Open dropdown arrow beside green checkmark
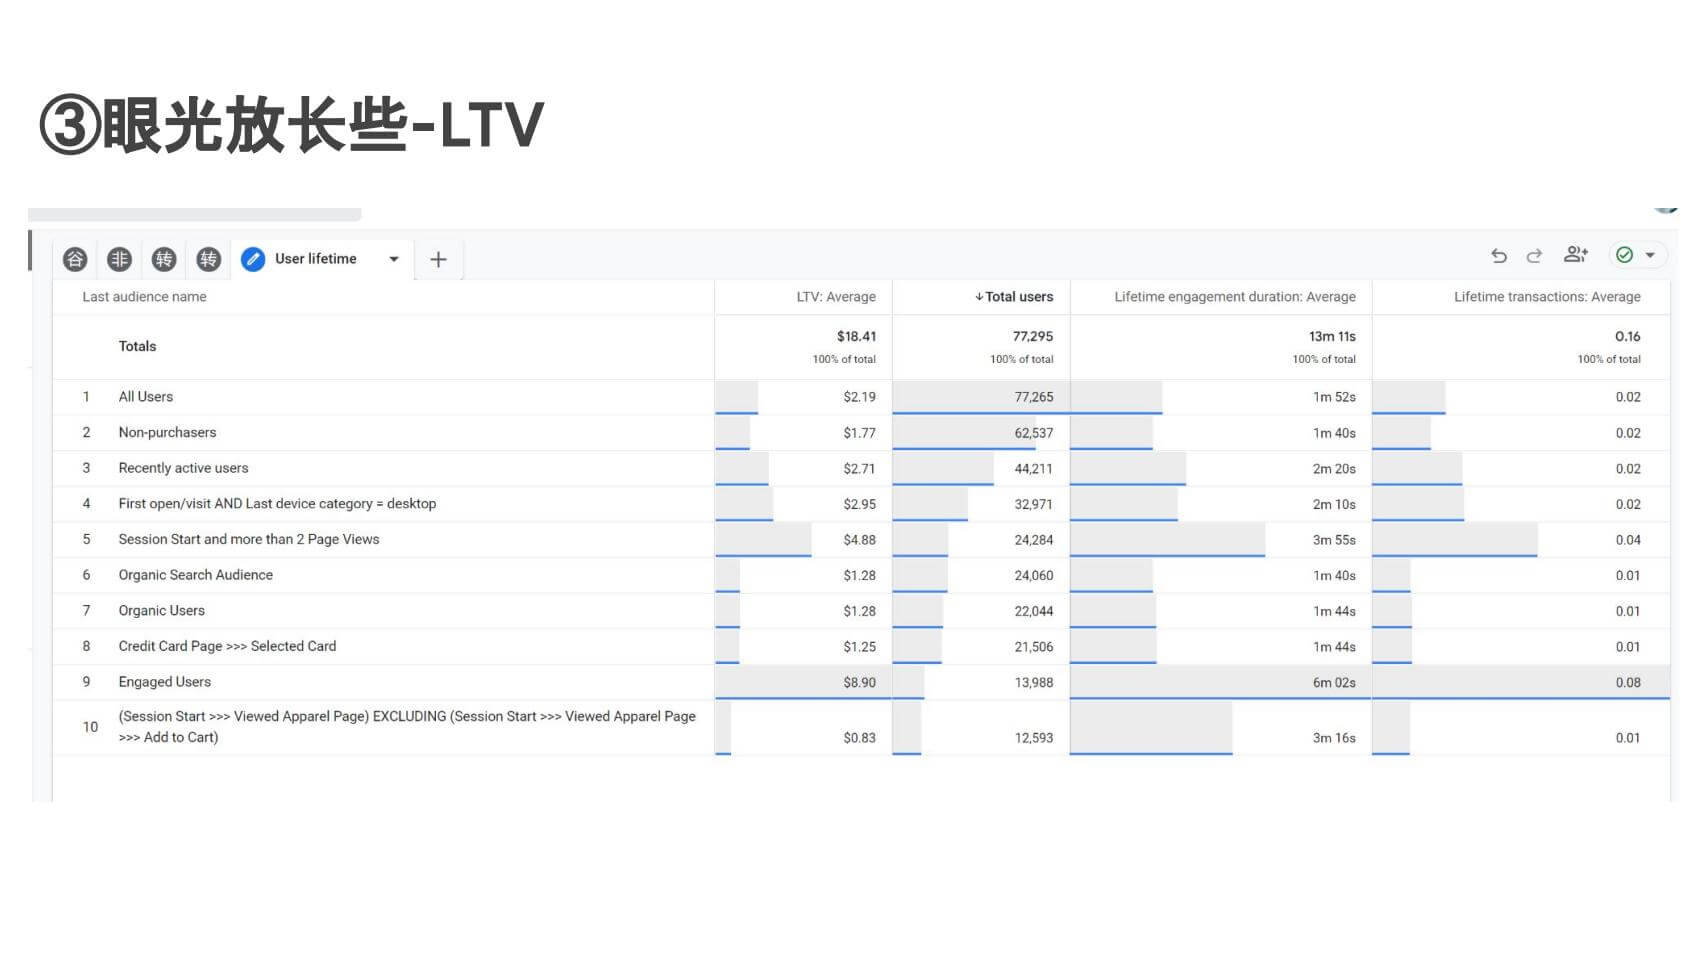This screenshot has height=960, width=1706. point(1650,255)
